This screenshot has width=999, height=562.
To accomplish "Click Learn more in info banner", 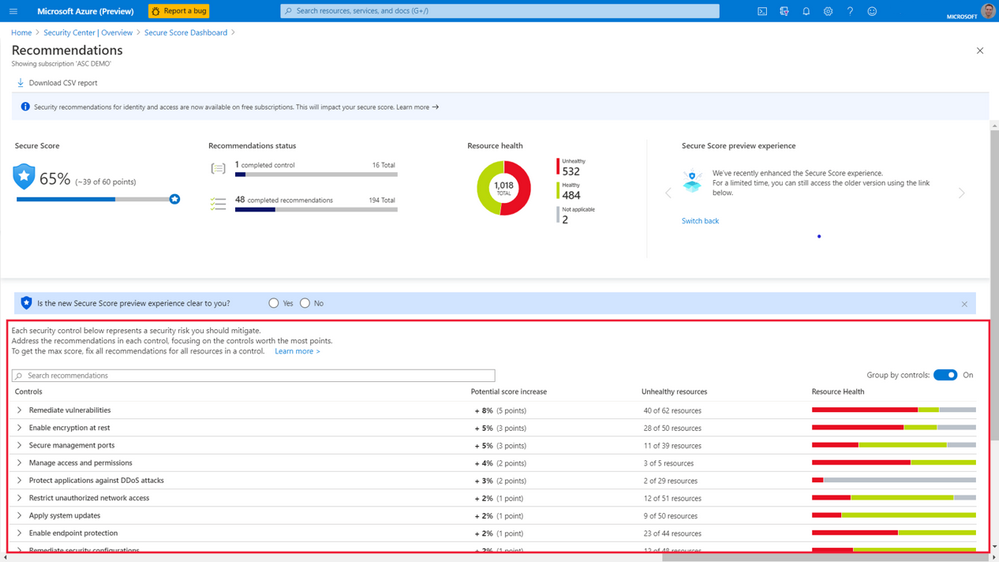I will pyautogui.click(x=417, y=107).
